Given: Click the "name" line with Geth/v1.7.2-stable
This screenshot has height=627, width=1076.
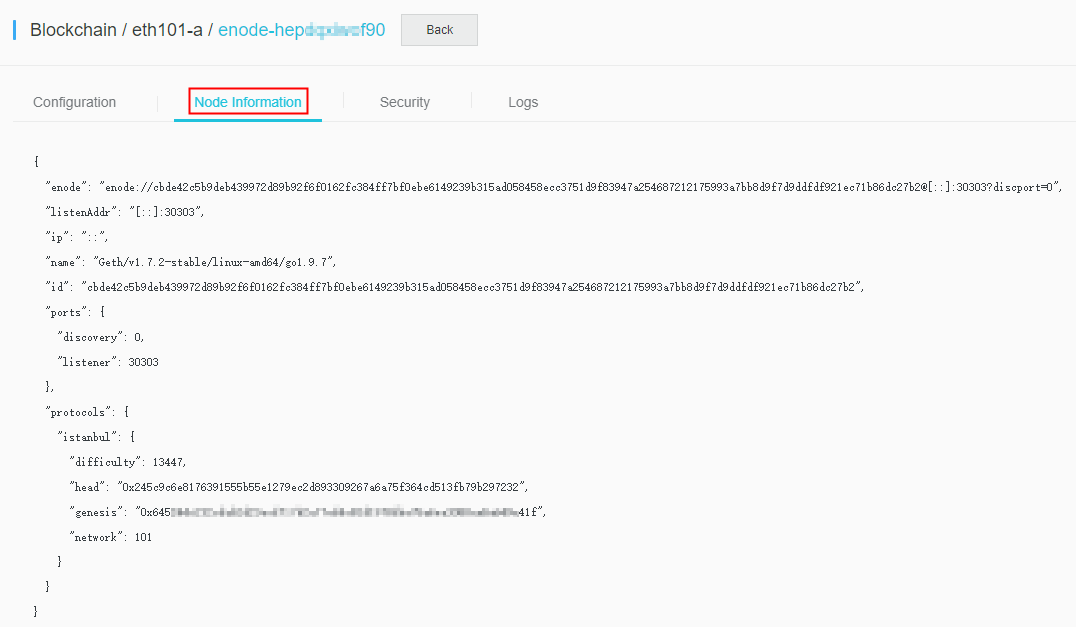Looking at the screenshot, I should 191,262.
